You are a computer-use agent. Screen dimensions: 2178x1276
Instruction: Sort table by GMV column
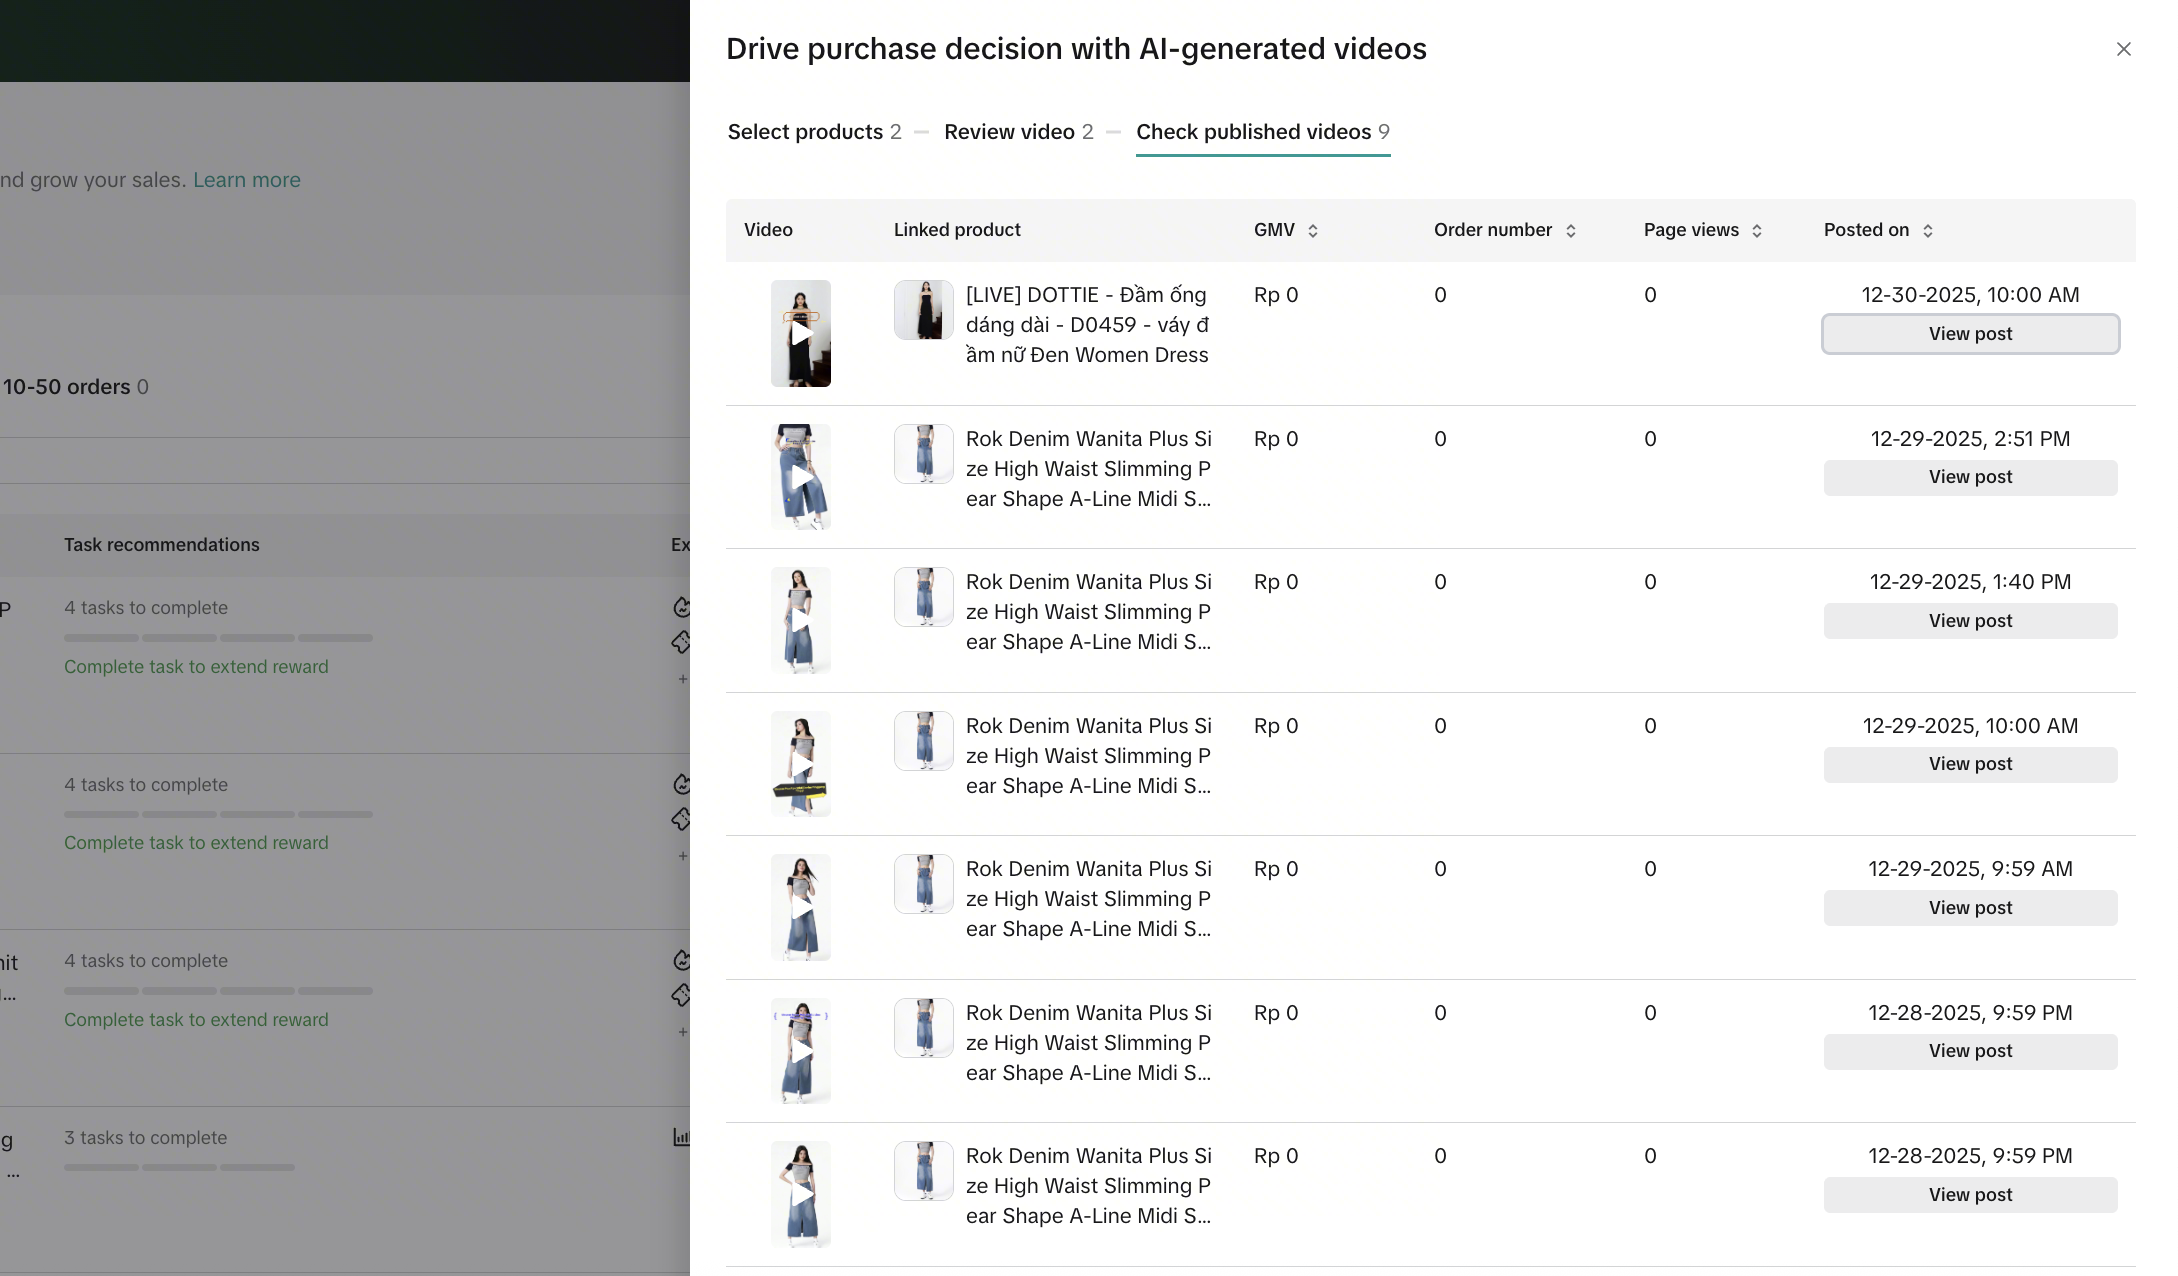click(1312, 231)
